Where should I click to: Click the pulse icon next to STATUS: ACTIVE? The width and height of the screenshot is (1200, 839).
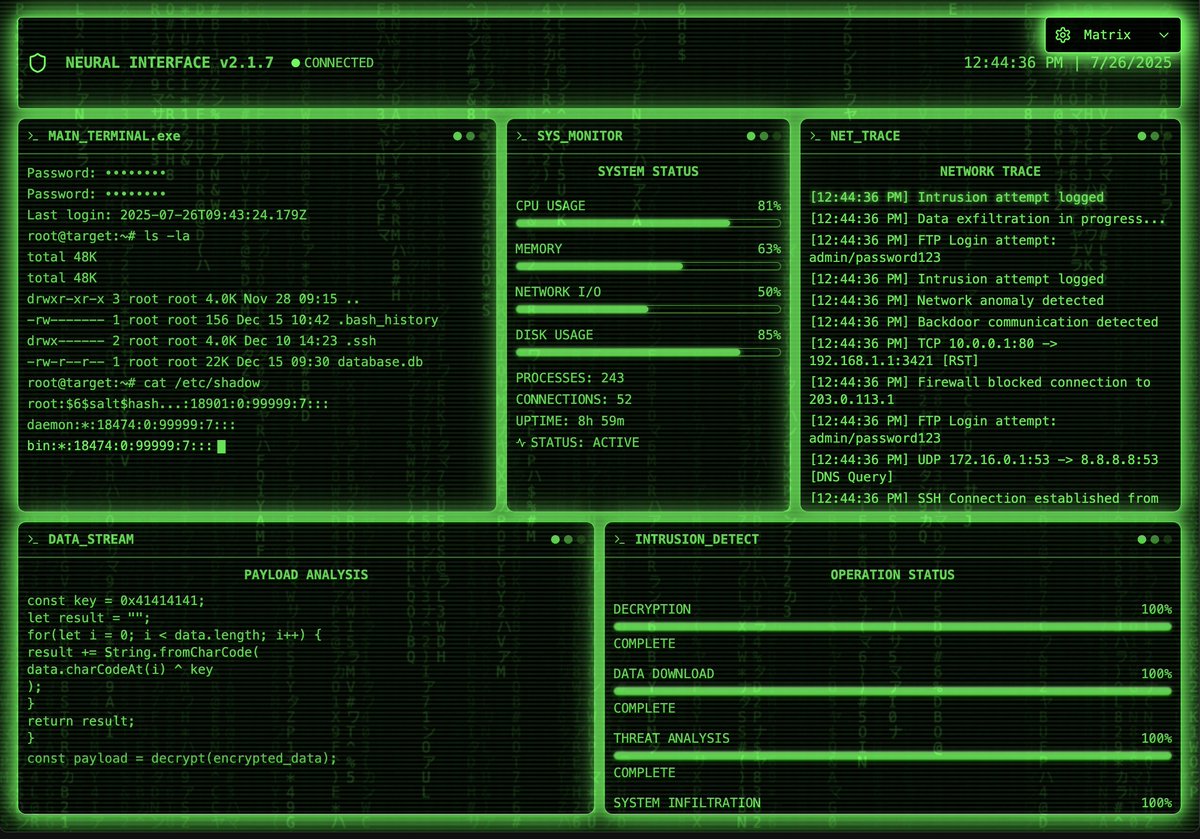click(x=520, y=442)
